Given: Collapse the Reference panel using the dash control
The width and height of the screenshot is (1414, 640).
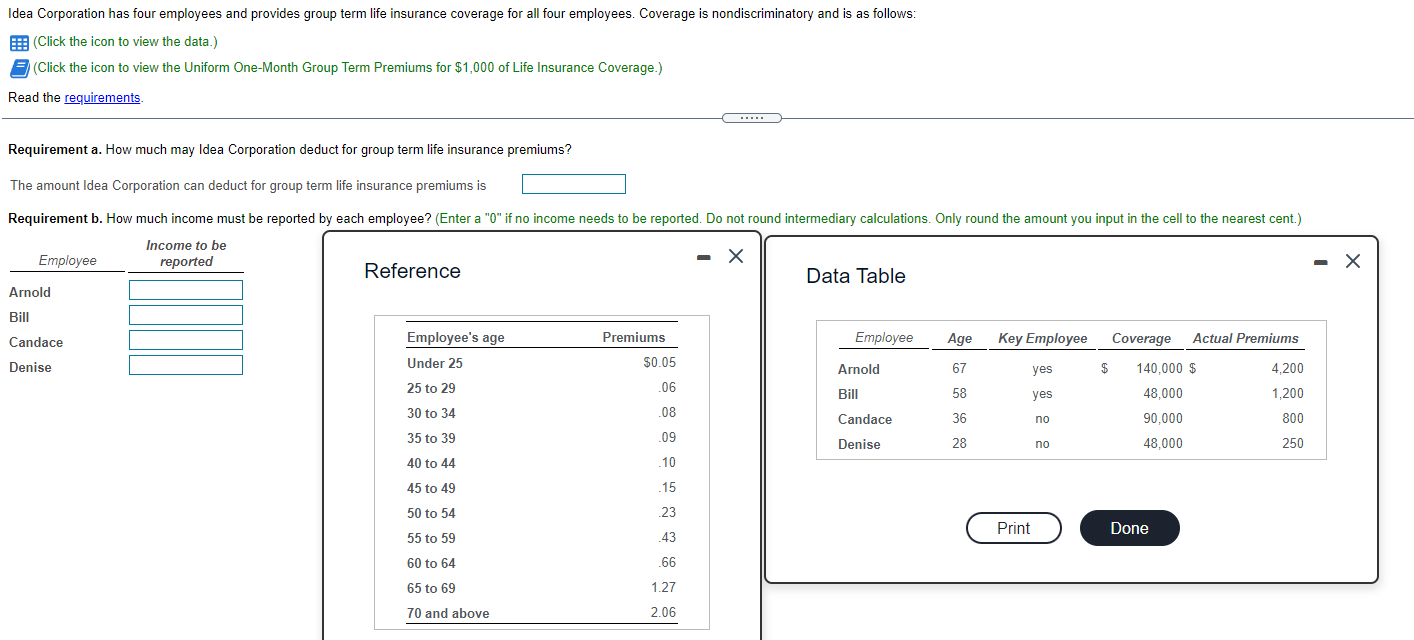Looking at the screenshot, I should coord(703,255).
